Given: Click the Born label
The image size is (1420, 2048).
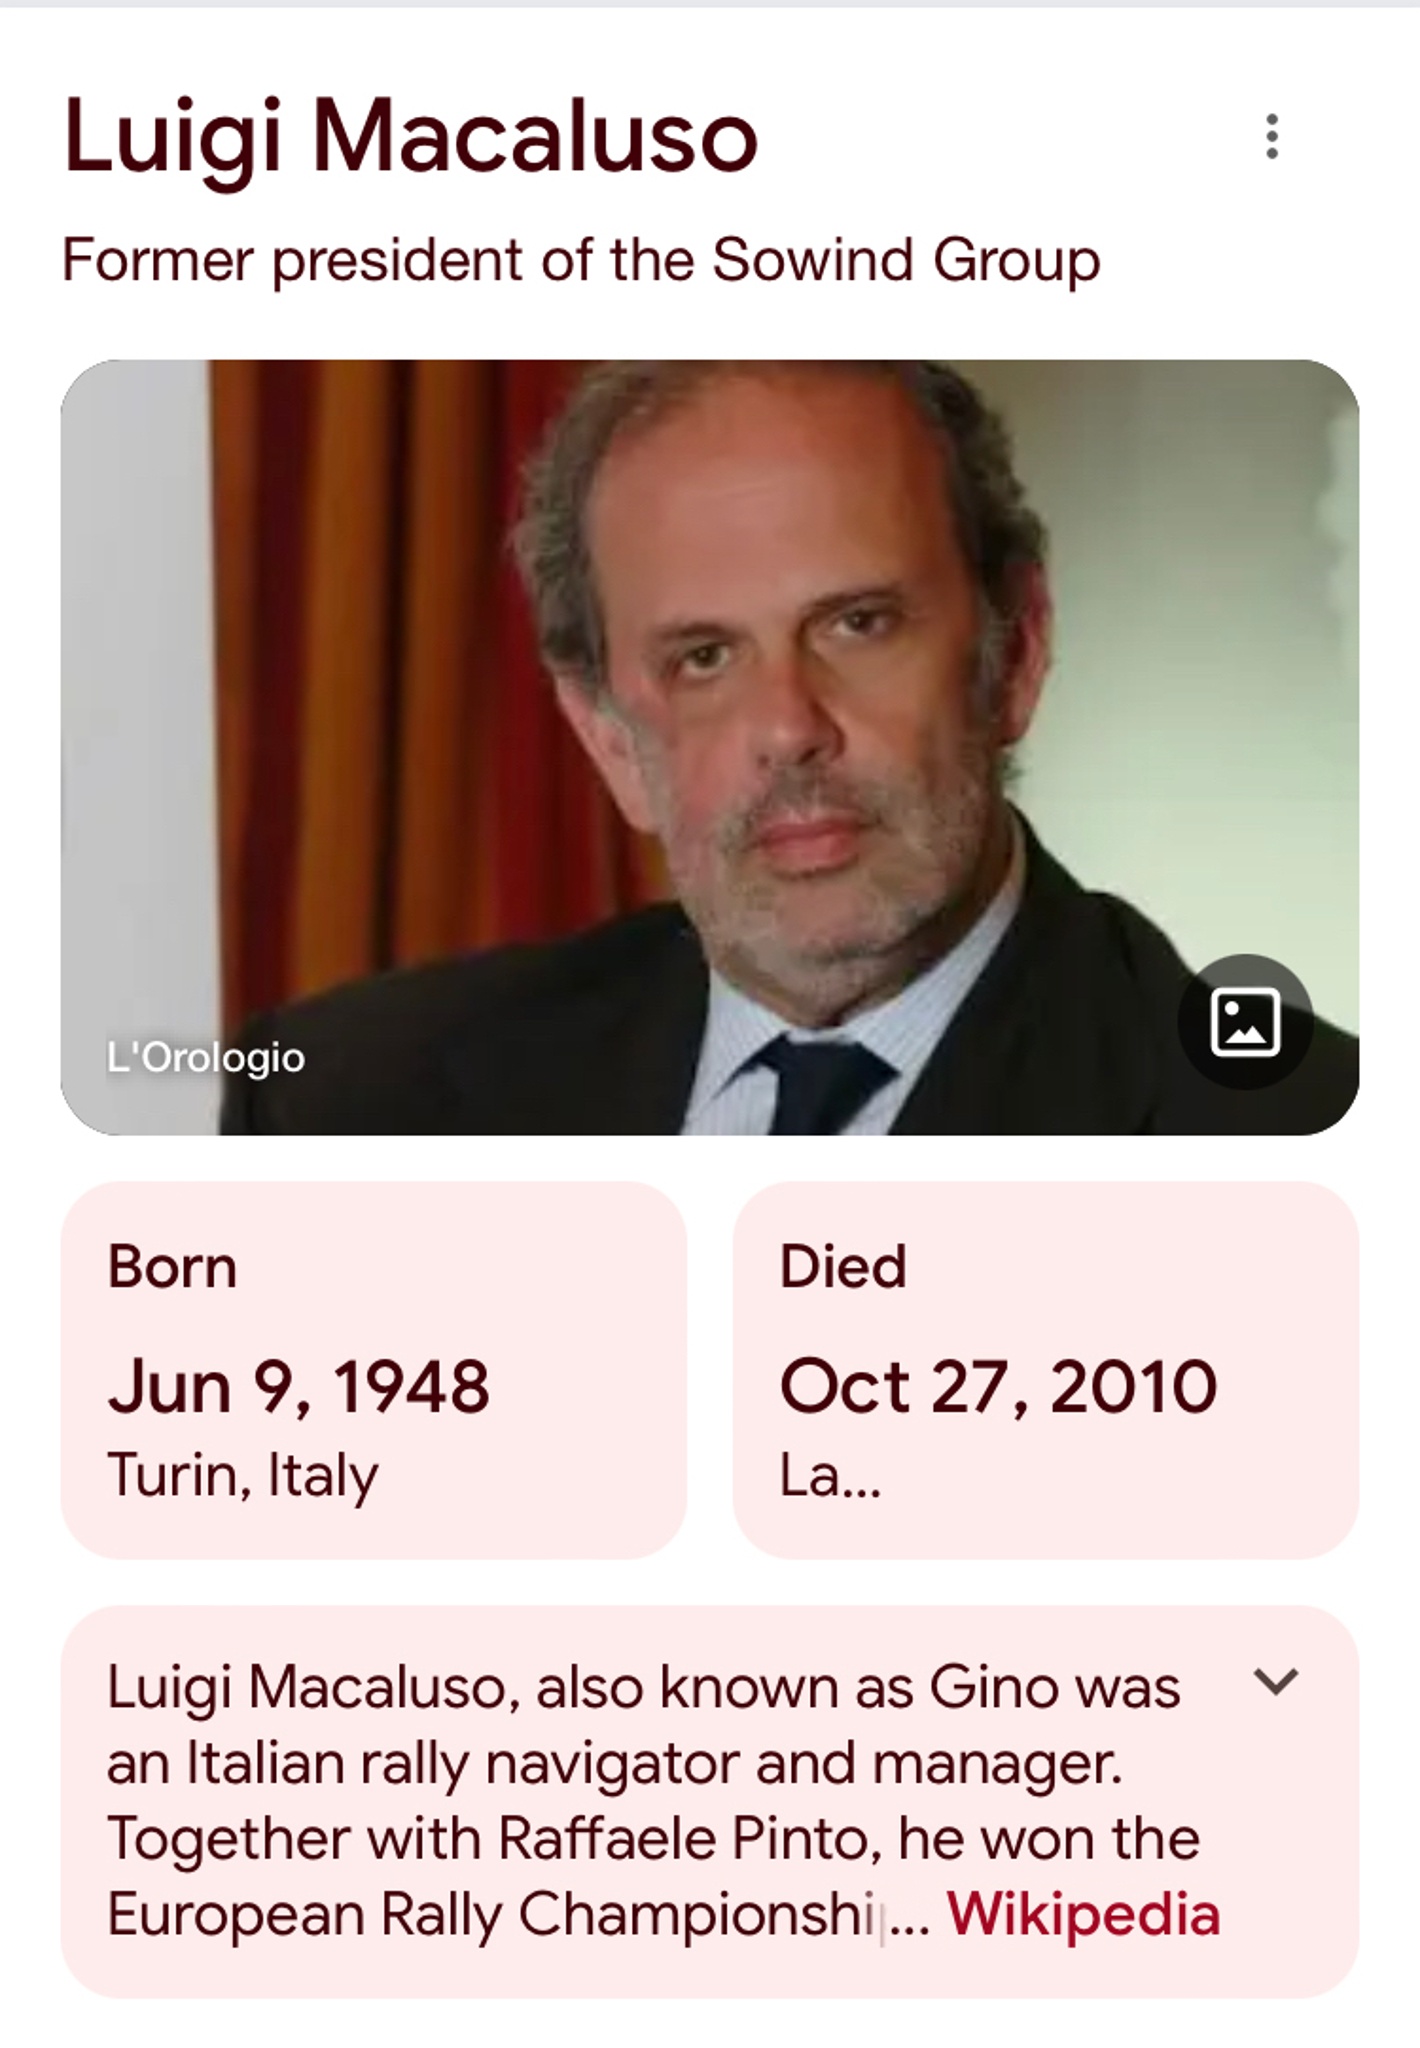Looking at the screenshot, I should click(x=172, y=1266).
